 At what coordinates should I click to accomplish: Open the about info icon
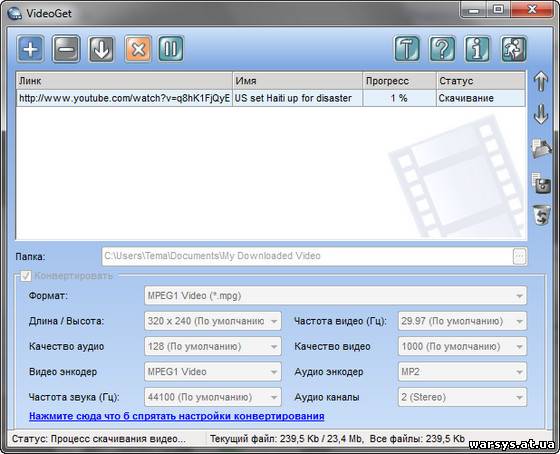pyautogui.click(x=478, y=49)
